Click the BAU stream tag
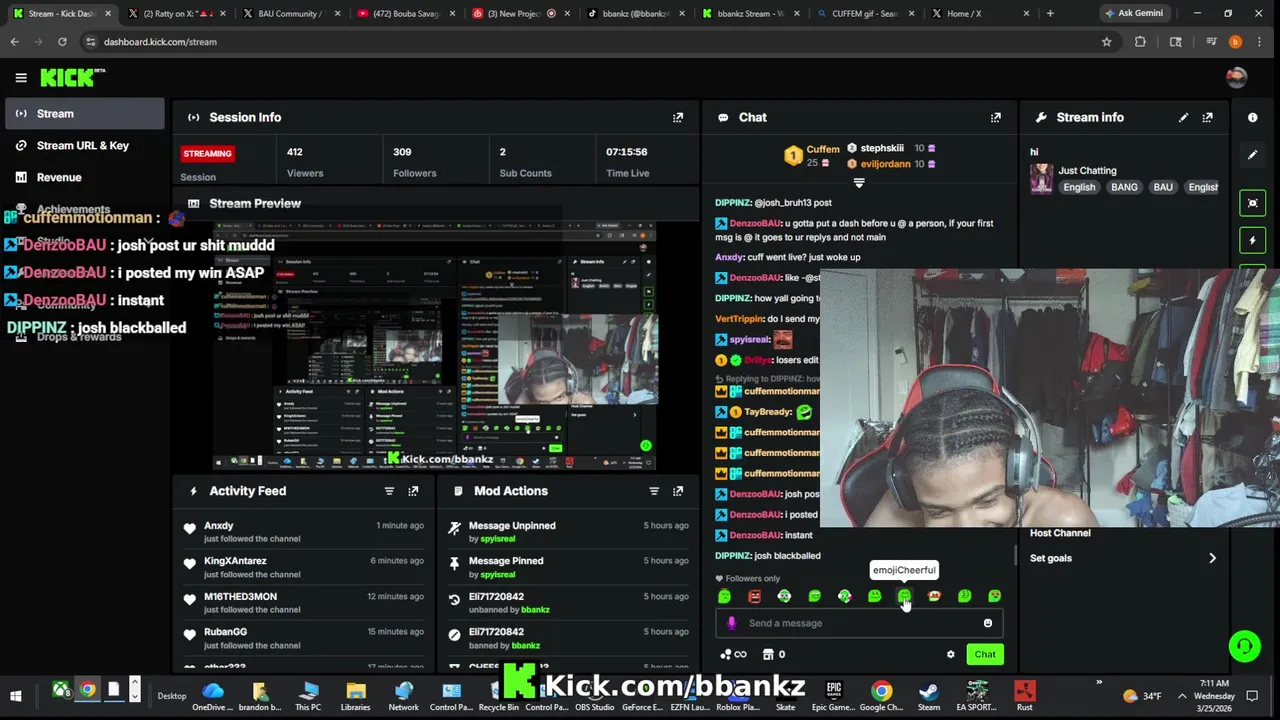The image size is (1280, 720). (x=1163, y=187)
